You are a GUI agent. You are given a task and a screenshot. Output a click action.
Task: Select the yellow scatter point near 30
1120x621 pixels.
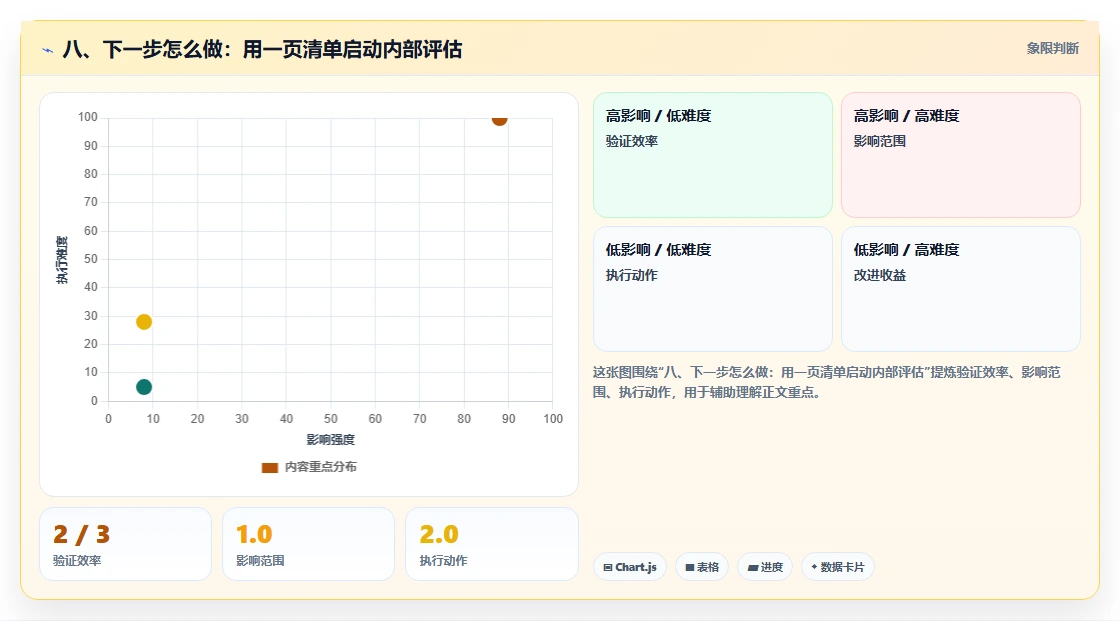(x=144, y=322)
